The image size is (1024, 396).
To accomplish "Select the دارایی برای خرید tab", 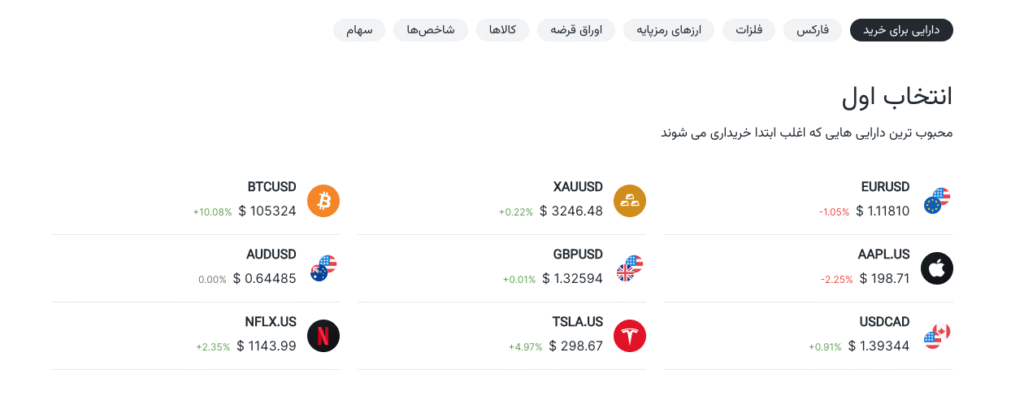I will pos(901,30).
